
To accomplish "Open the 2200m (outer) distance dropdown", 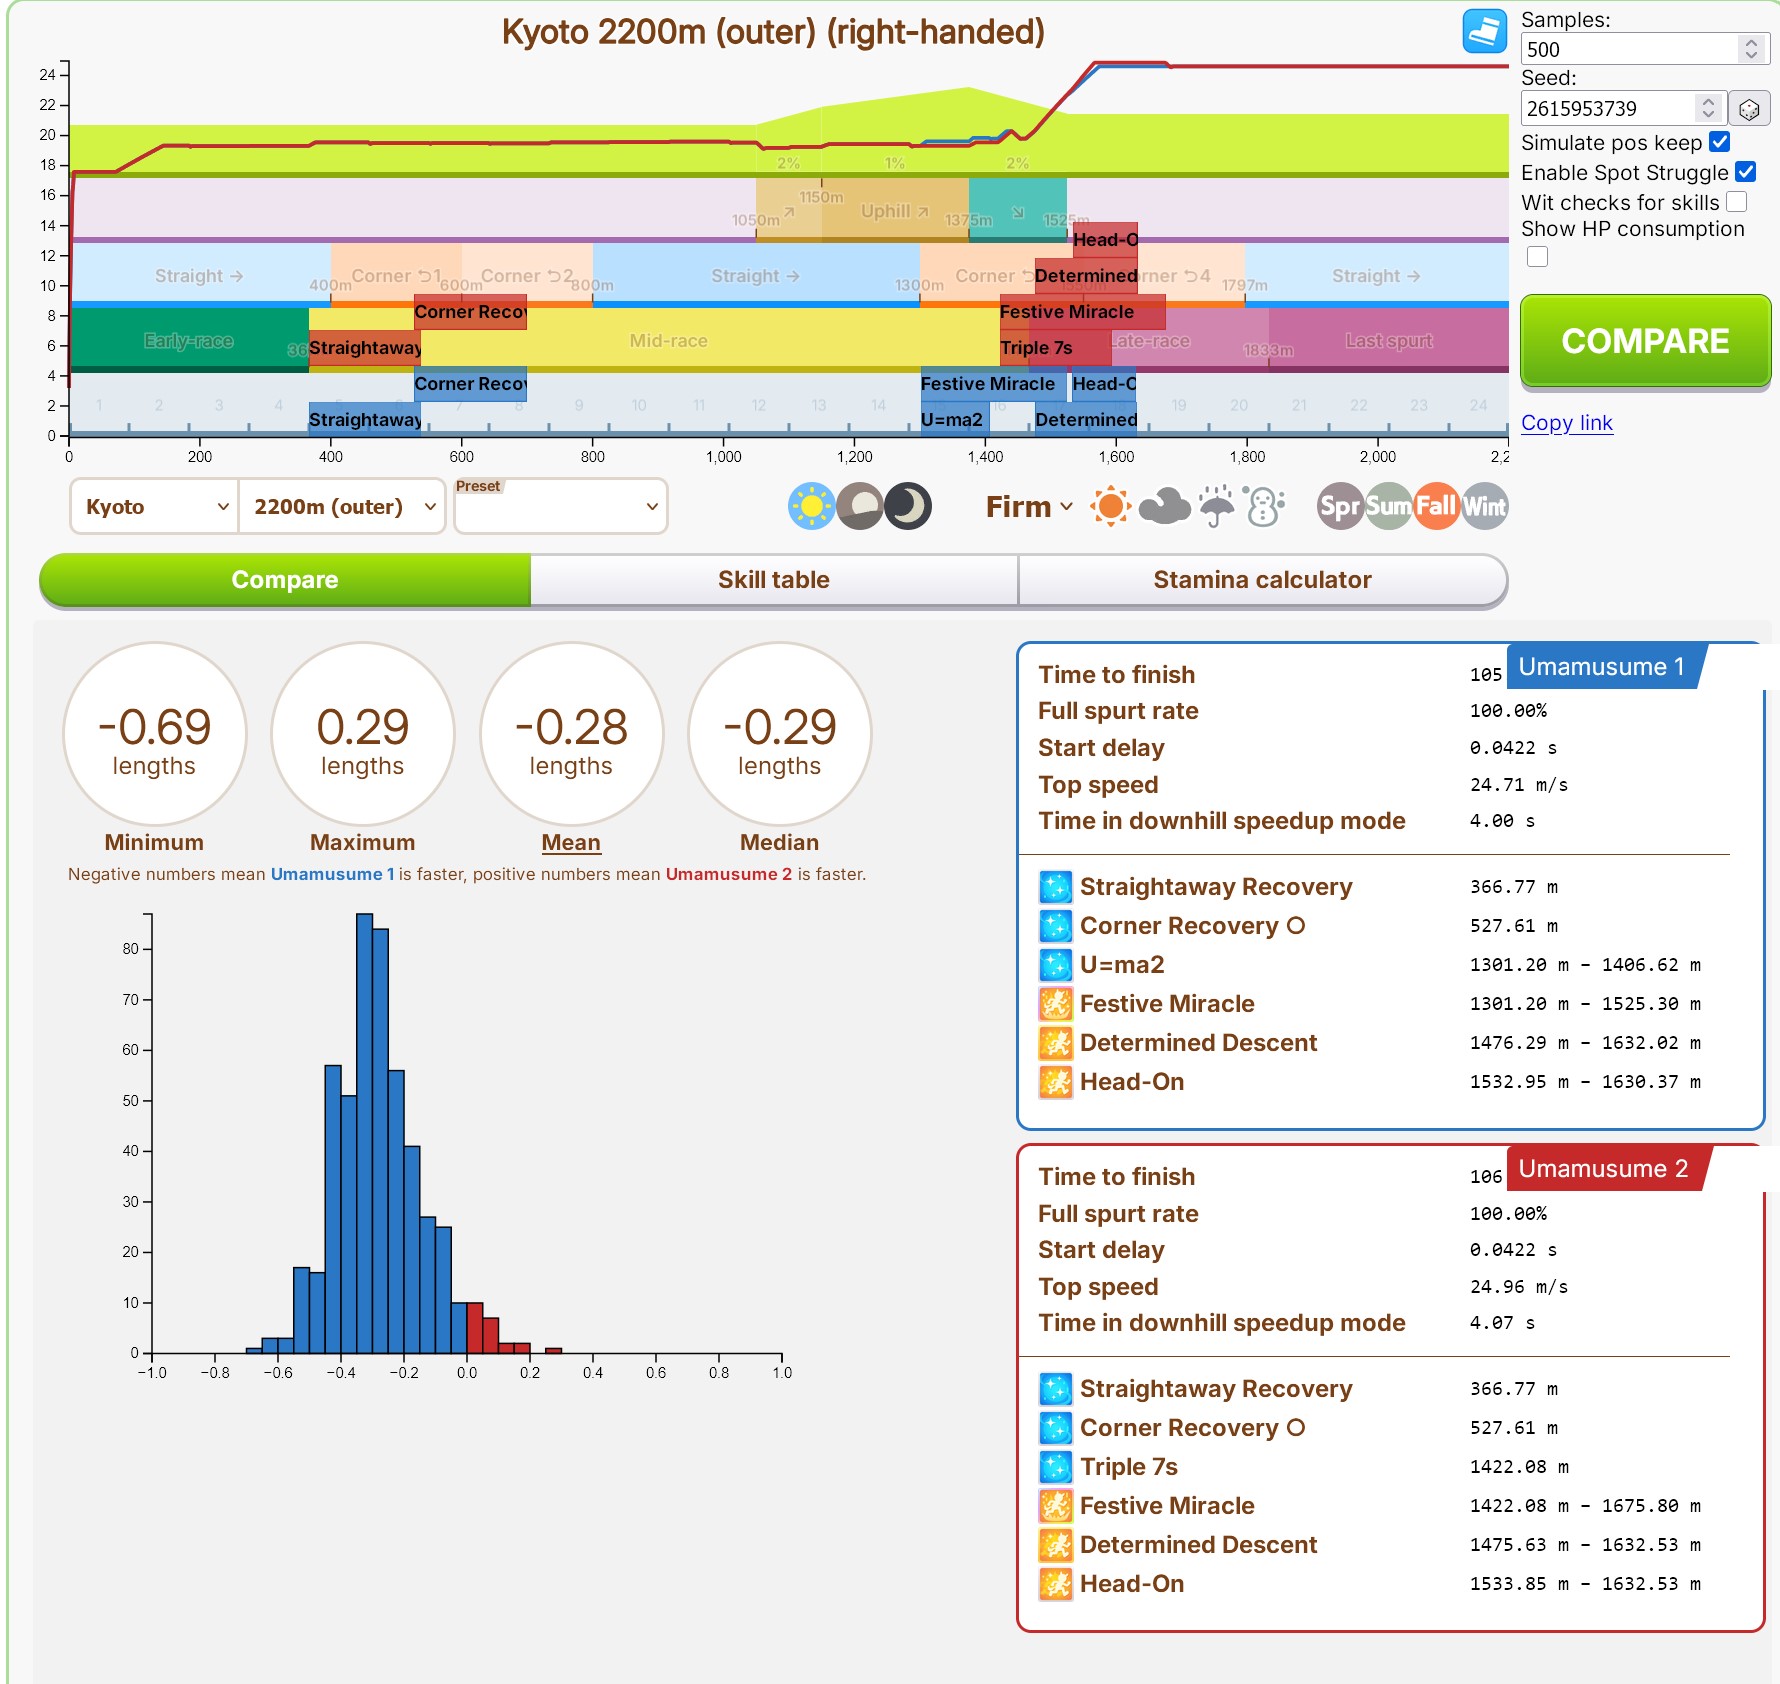I will click(x=342, y=506).
